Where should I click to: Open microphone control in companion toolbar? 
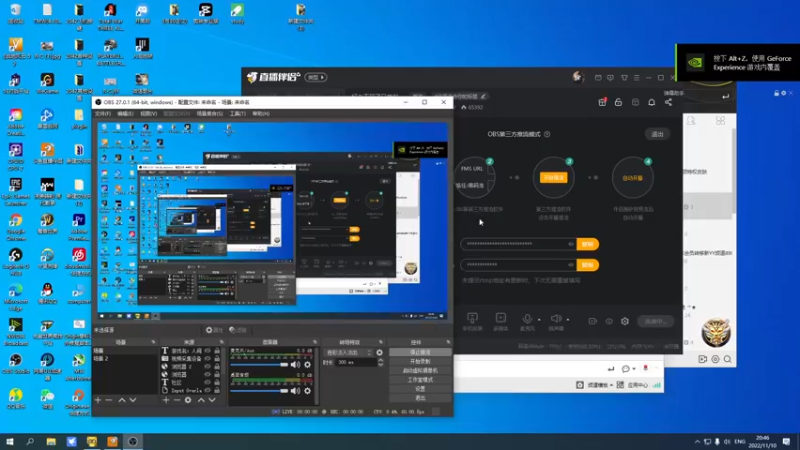(x=527, y=321)
